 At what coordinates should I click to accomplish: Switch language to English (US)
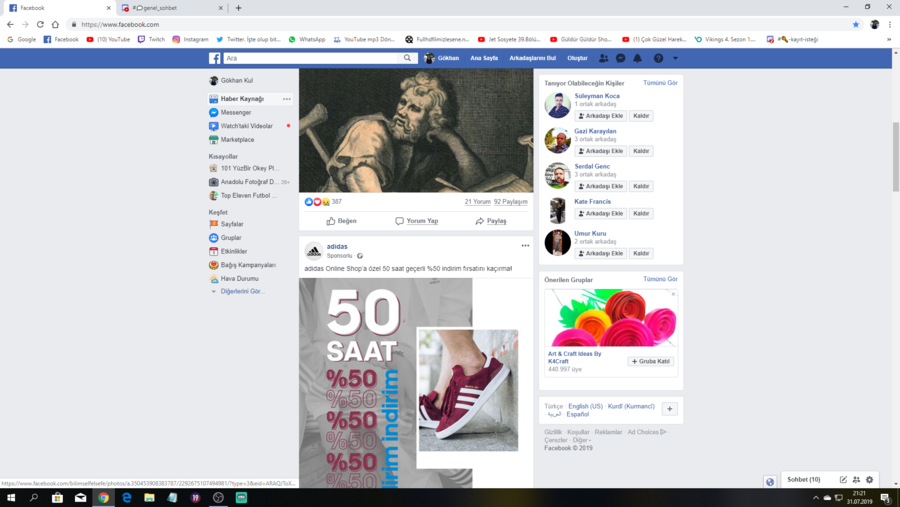click(x=585, y=407)
